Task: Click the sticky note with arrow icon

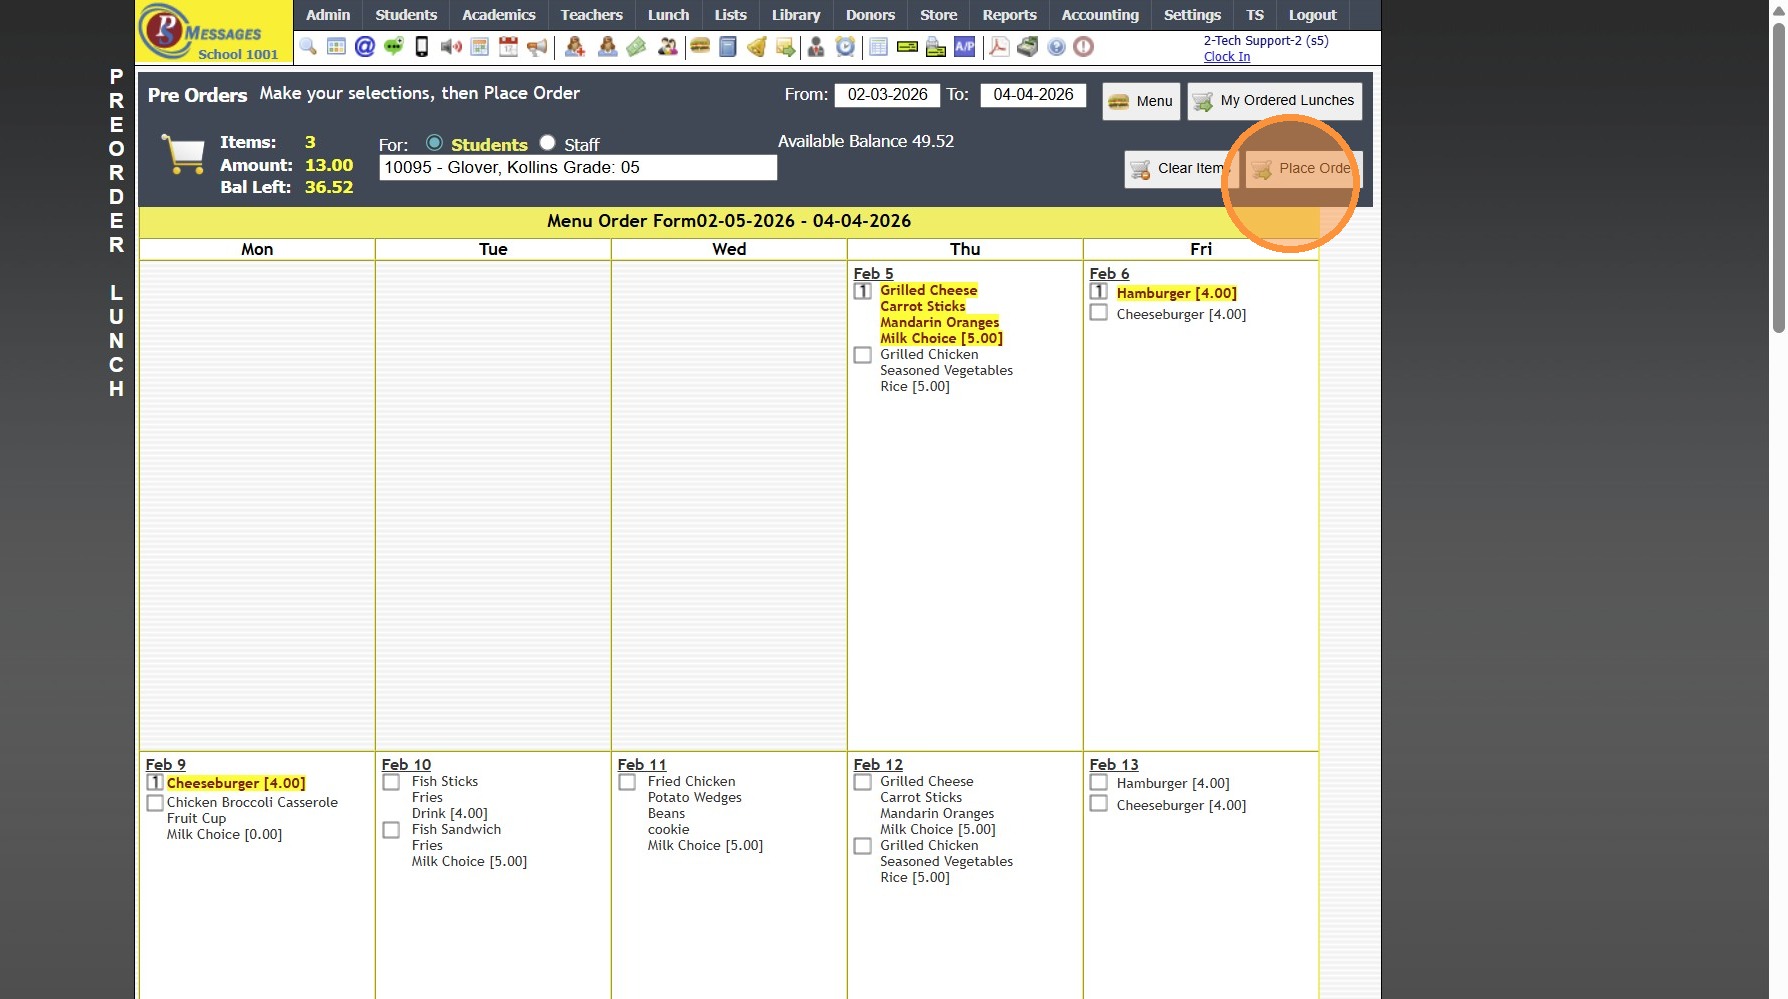Action: coord(786,47)
